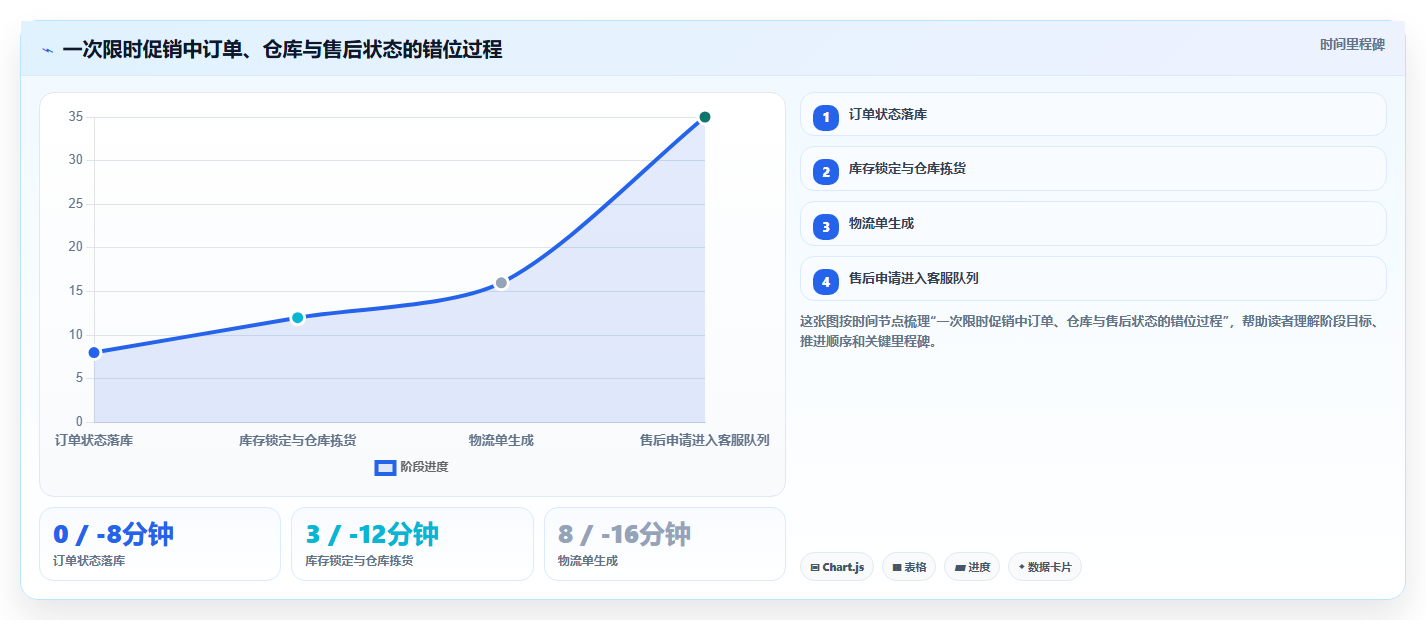Click the x-axis label 库存锁定与仓库拣货
The height and width of the screenshot is (620, 1426).
pyautogui.click(x=297, y=440)
